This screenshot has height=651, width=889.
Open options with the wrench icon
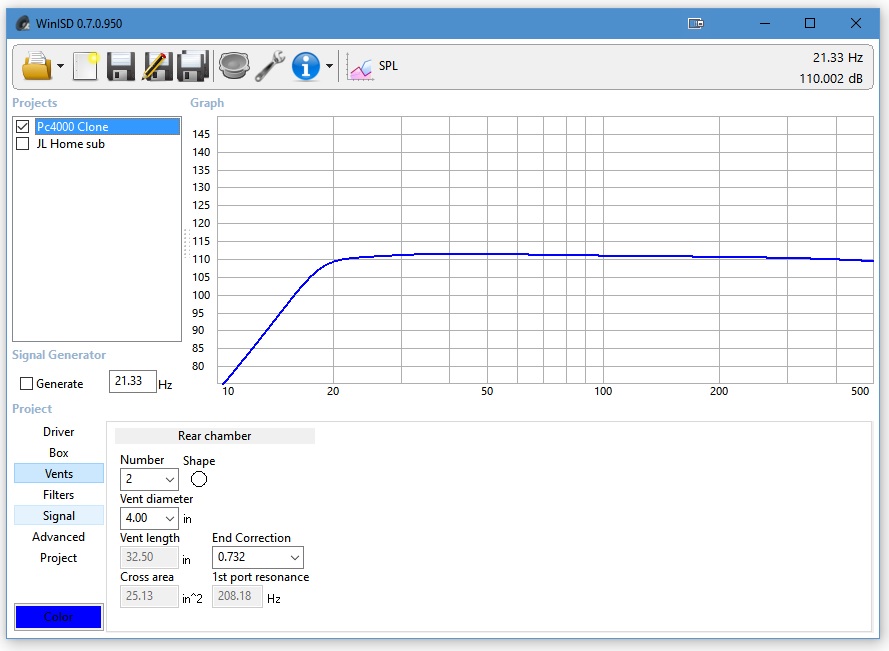pyautogui.click(x=270, y=66)
